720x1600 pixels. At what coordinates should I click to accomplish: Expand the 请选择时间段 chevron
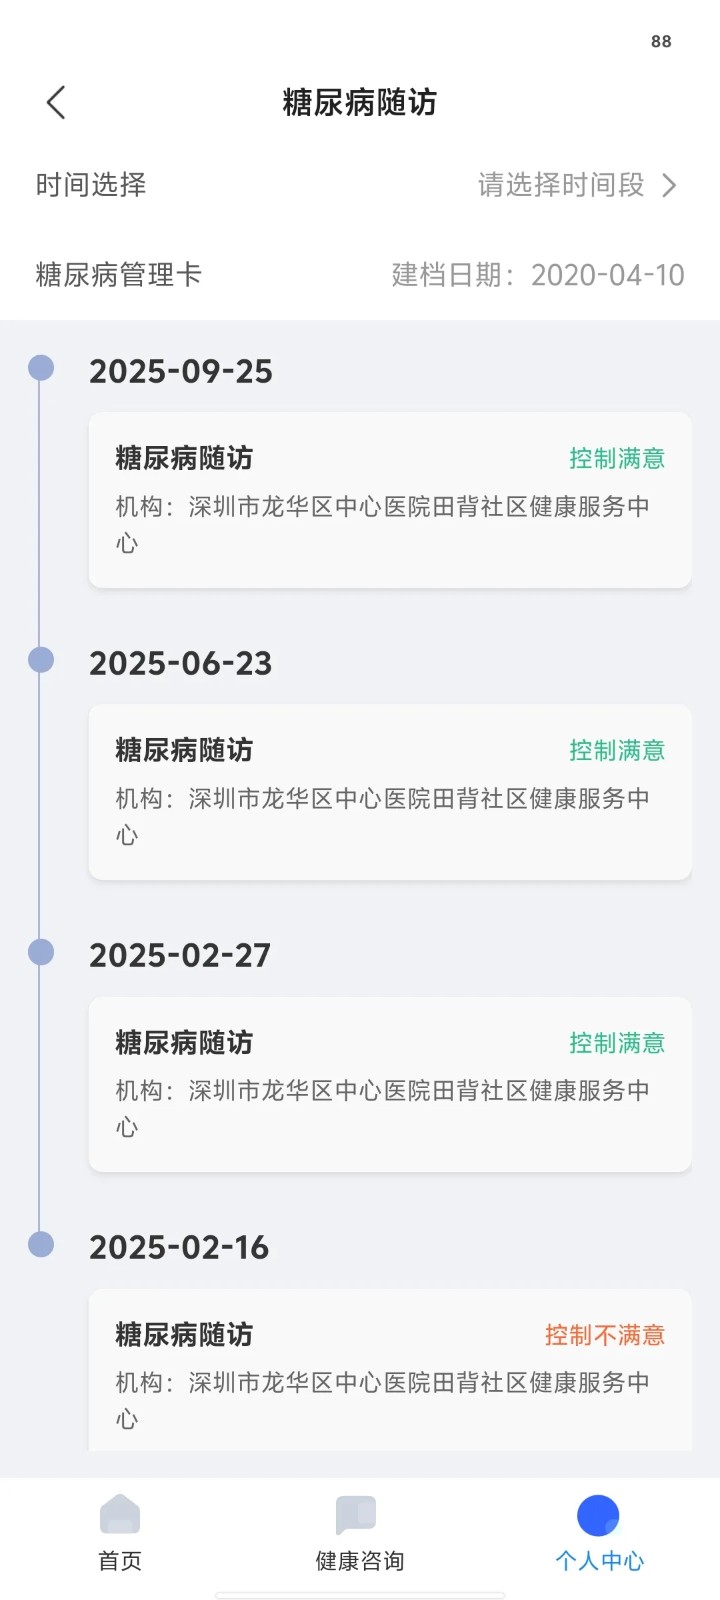[670, 185]
